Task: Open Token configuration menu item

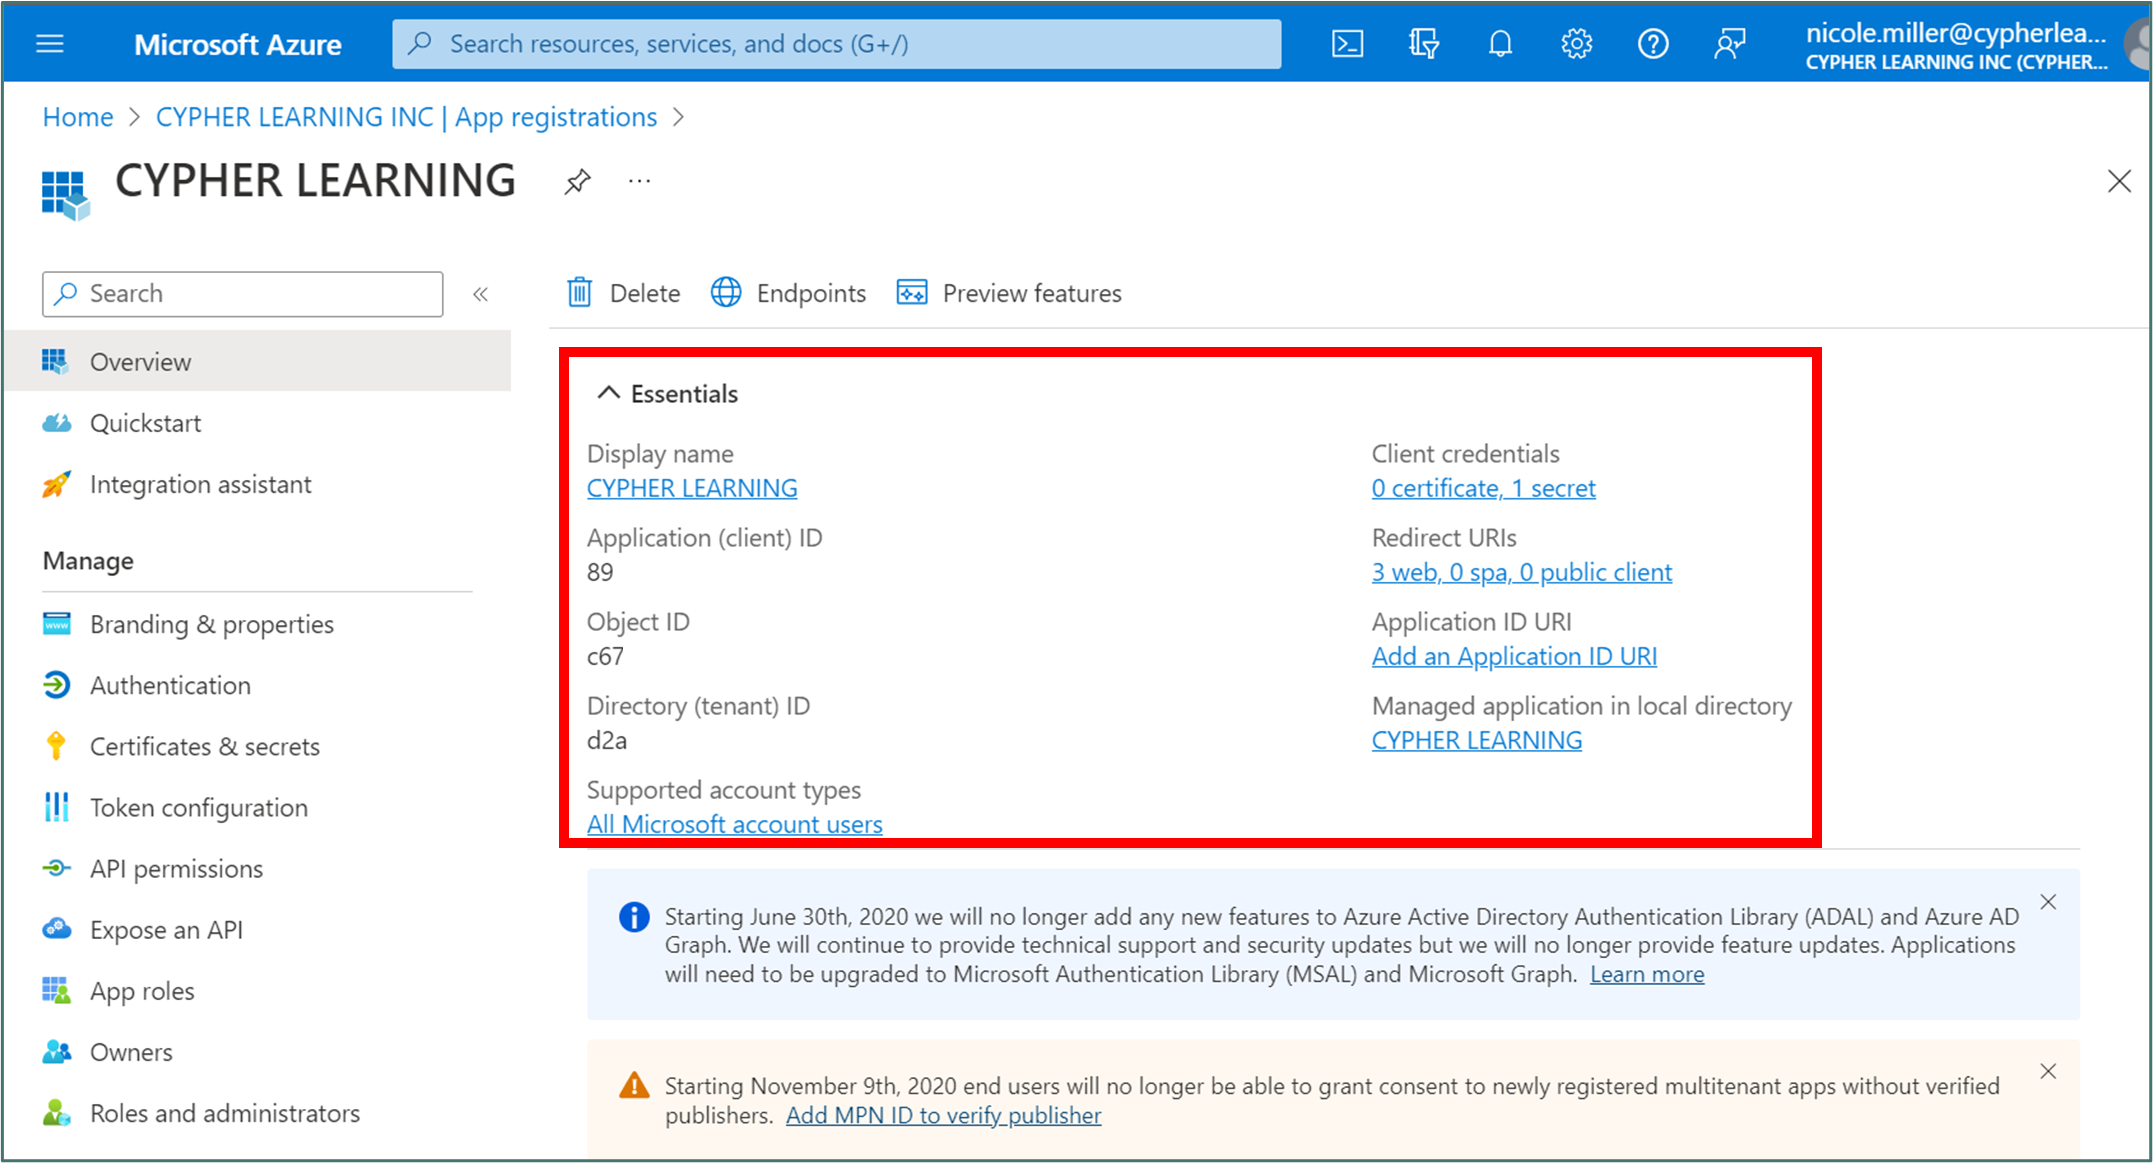Action: pos(198,808)
